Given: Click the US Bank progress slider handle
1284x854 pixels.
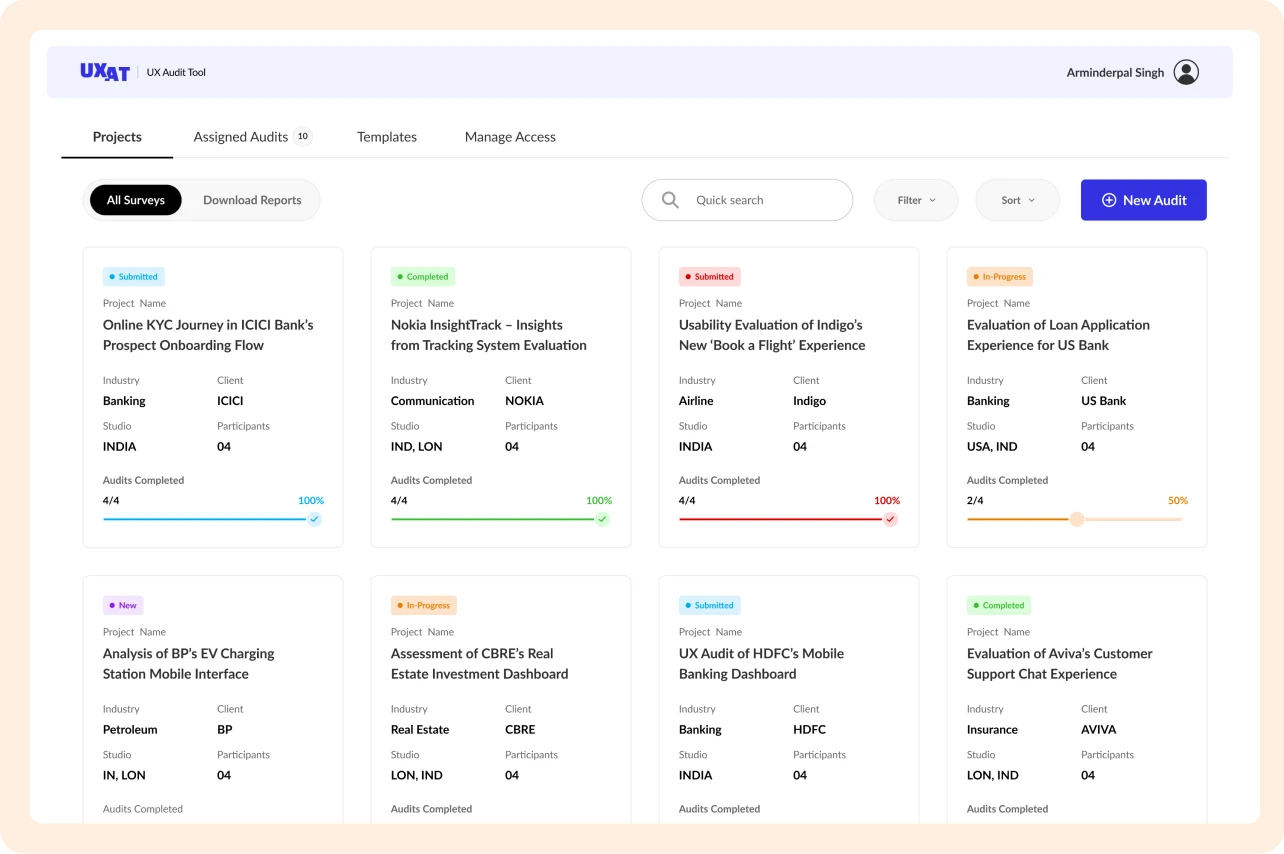Looking at the screenshot, I should point(1076,519).
